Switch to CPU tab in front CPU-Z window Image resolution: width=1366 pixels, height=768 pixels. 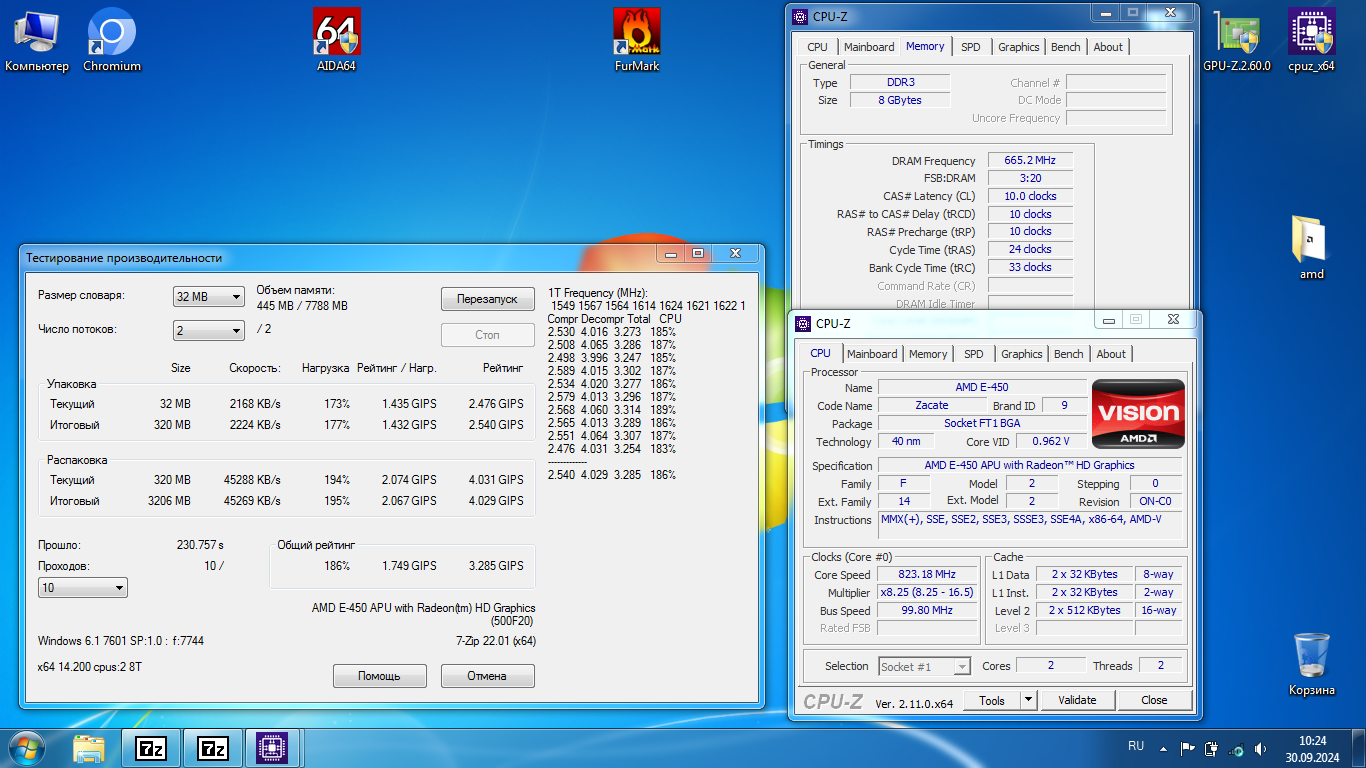pyautogui.click(x=821, y=353)
